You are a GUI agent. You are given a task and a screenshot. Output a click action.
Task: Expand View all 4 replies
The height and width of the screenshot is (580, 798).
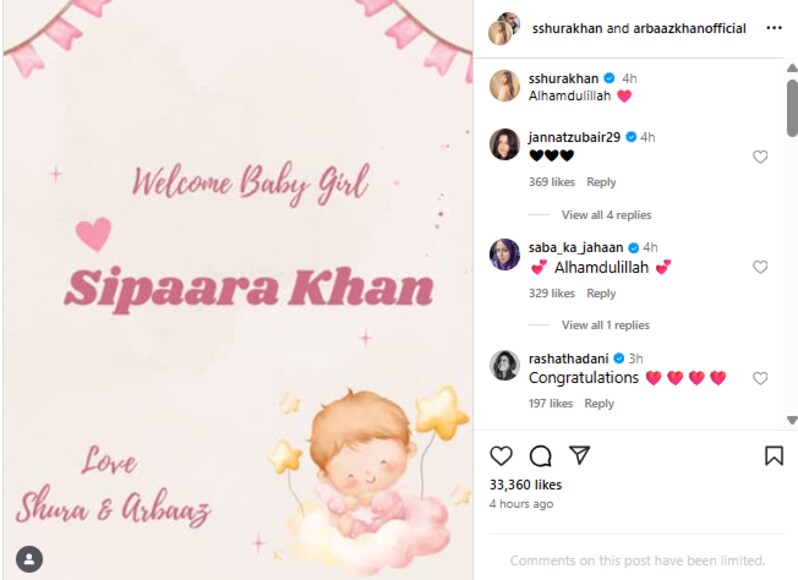tap(606, 215)
